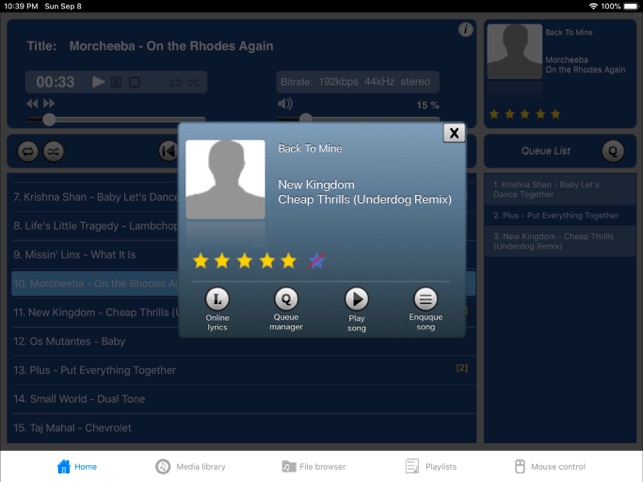Toggle the small shuffle icon in player display

[x=194, y=82]
